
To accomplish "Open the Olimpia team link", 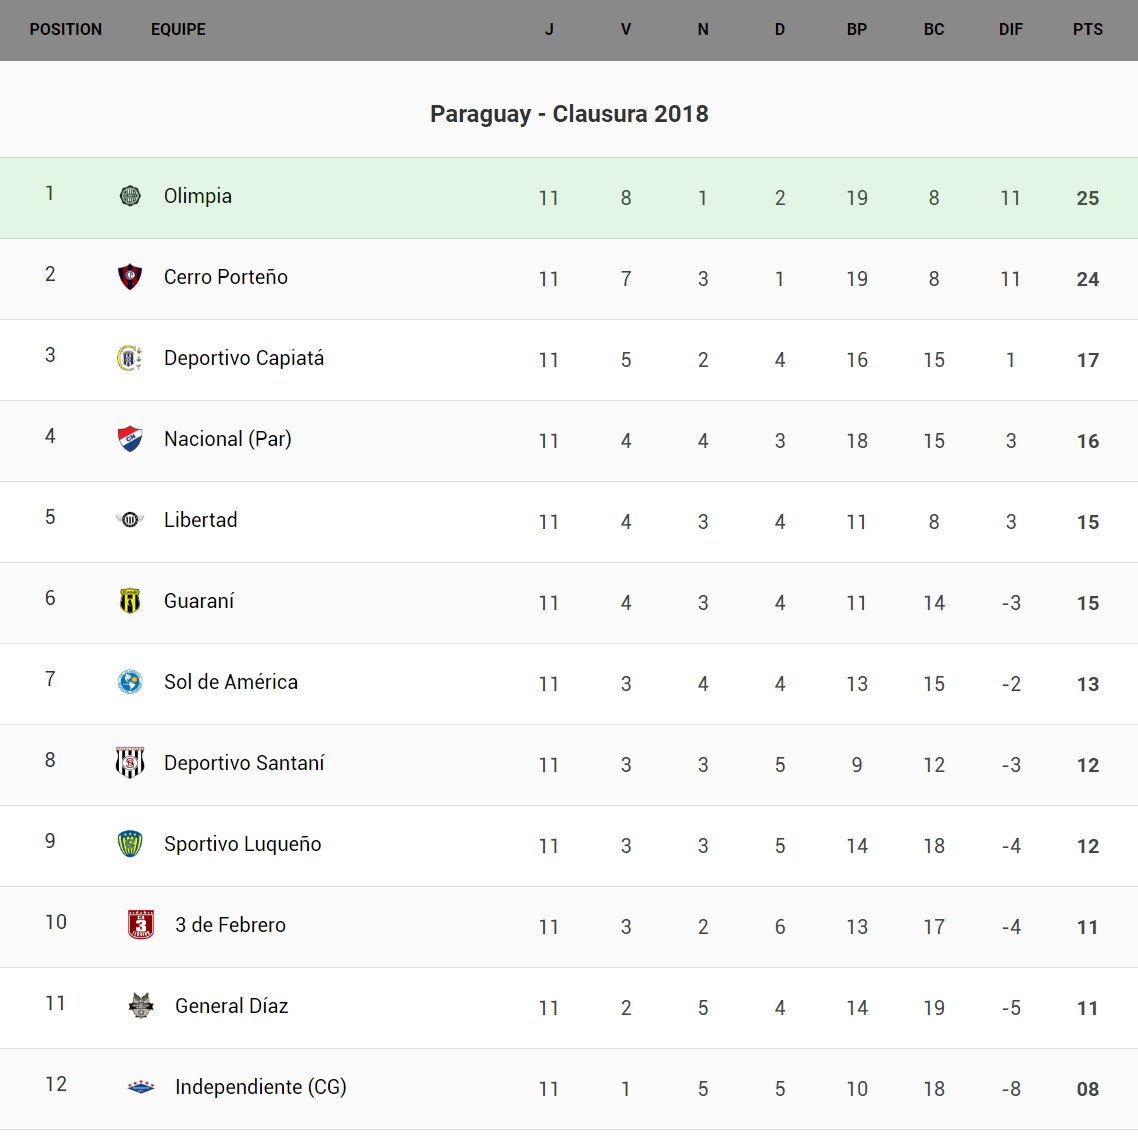I will [x=198, y=196].
